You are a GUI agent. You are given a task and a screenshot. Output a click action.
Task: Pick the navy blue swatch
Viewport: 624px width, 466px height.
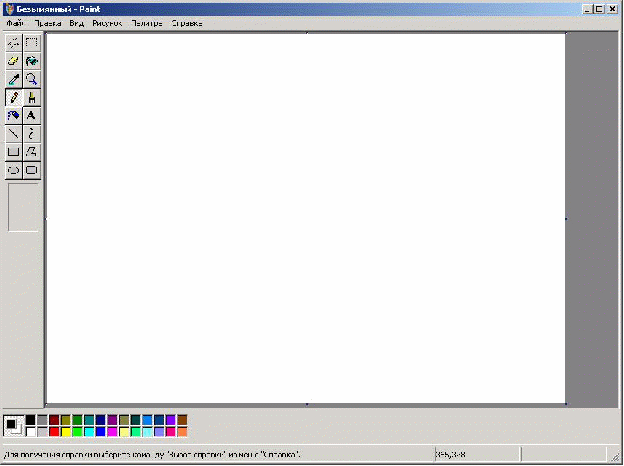tap(101, 420)
